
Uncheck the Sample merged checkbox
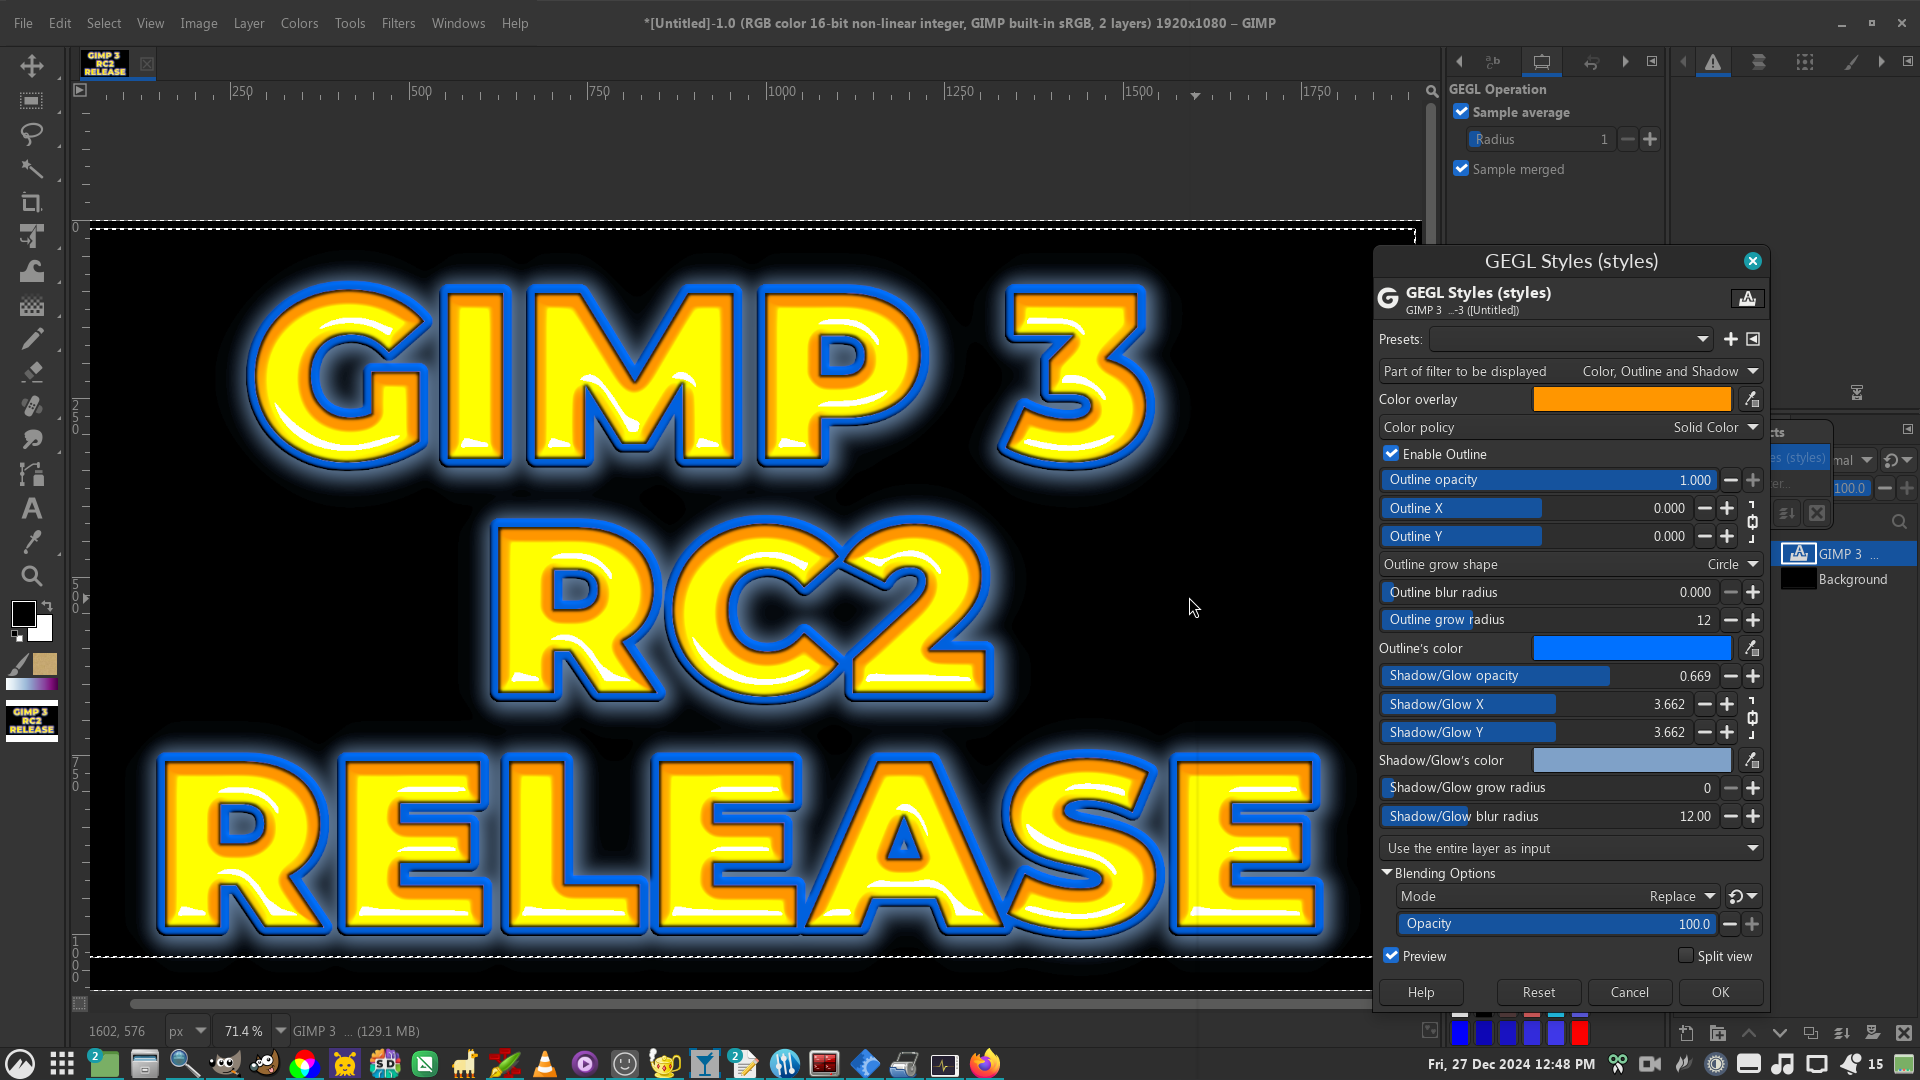point(1461,168)
